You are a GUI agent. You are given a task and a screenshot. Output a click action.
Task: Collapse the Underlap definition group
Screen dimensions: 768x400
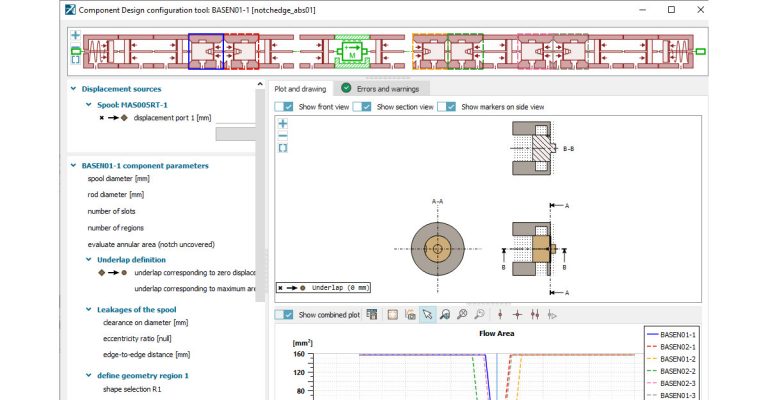click(x=89, y=259)
